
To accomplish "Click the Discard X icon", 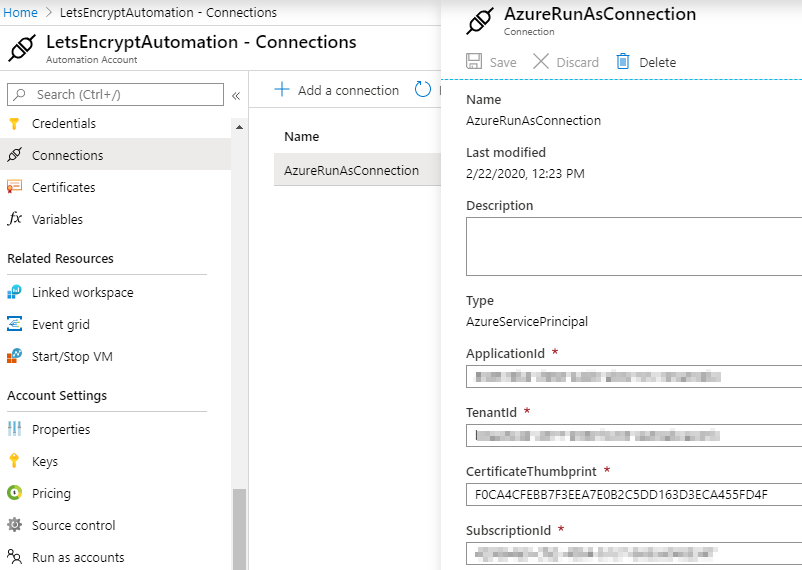I will point(541,61).
